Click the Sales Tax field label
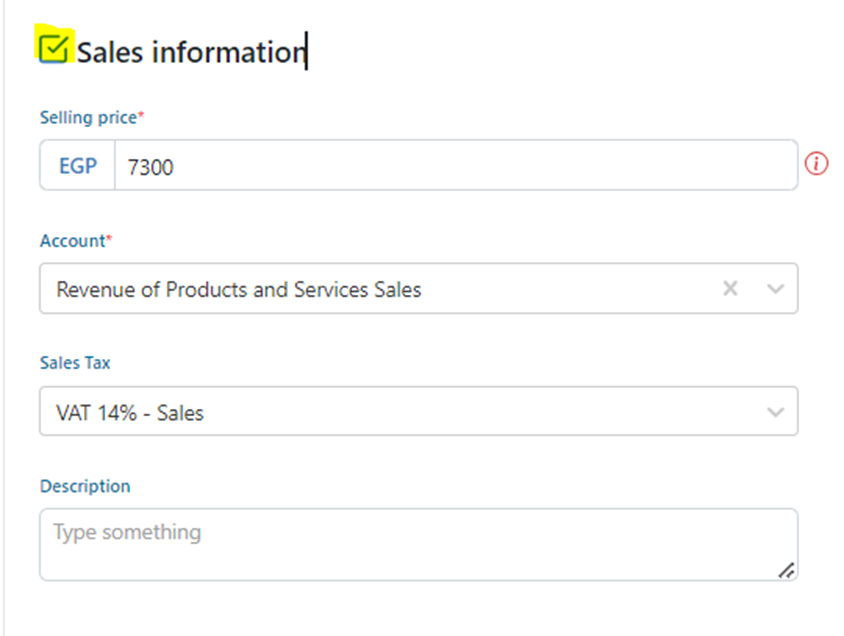Viewport: 844px width, 636px height. point(75,363)
